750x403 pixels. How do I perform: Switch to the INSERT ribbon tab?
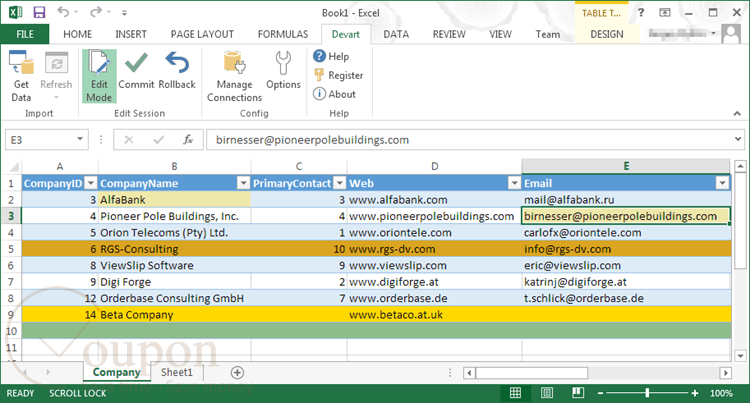click(131, 34)
